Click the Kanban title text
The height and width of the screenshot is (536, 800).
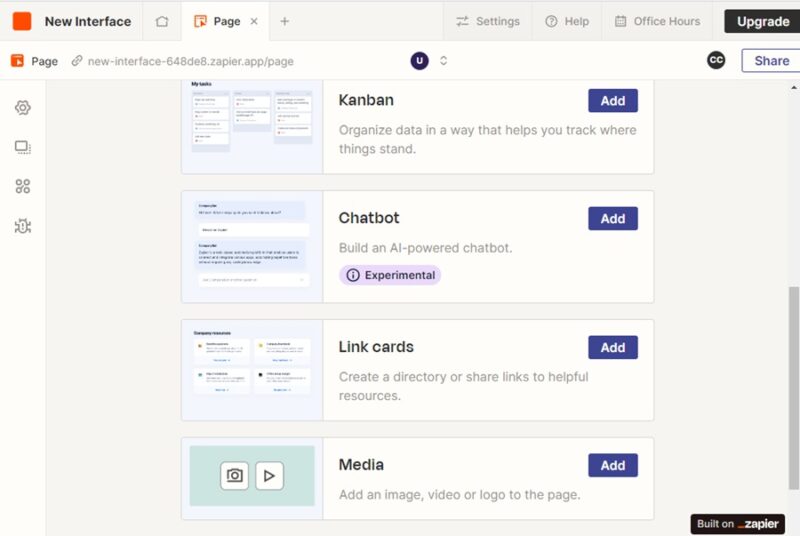(x=366, y=100)
